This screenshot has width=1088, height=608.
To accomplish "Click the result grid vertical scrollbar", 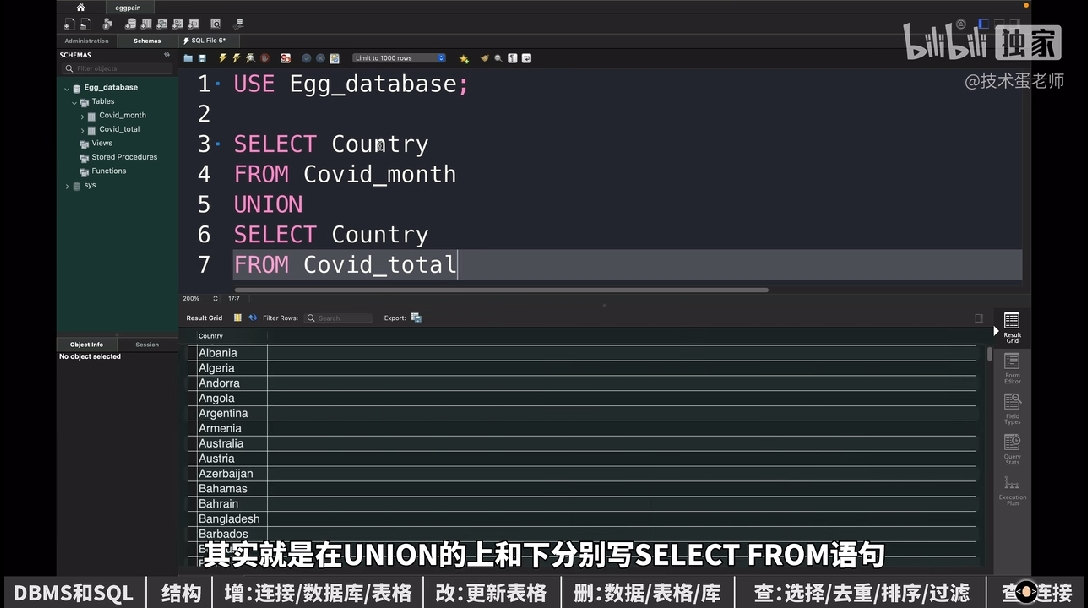I will coord(989,354).
